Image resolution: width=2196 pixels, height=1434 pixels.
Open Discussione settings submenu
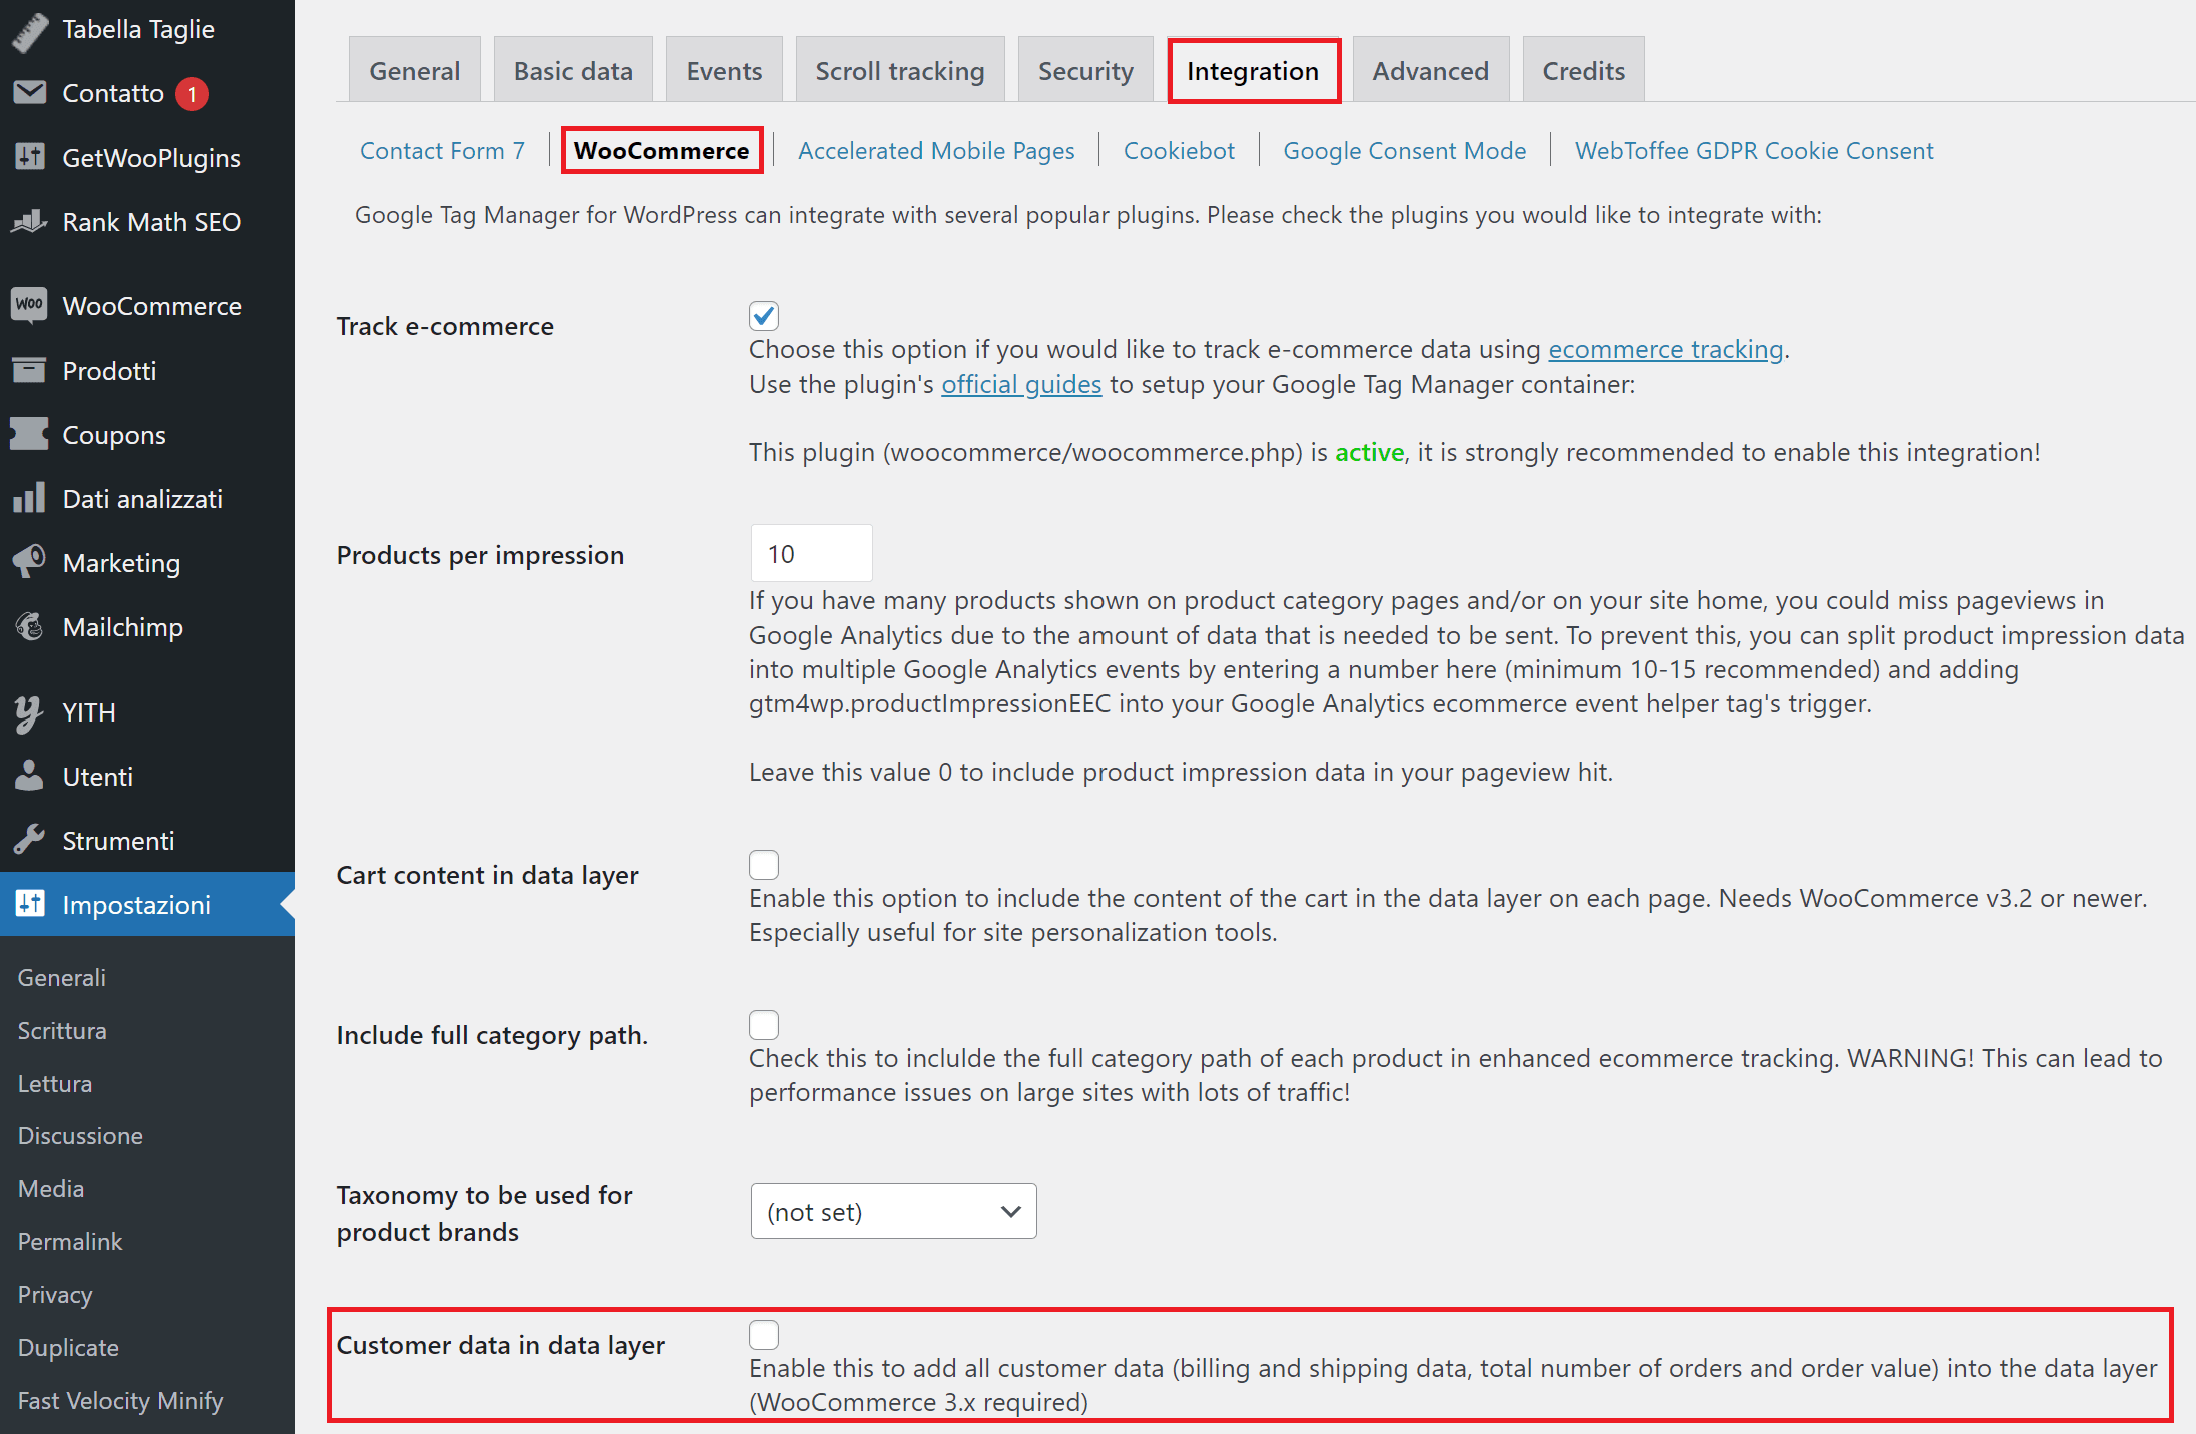[80, 1135]
